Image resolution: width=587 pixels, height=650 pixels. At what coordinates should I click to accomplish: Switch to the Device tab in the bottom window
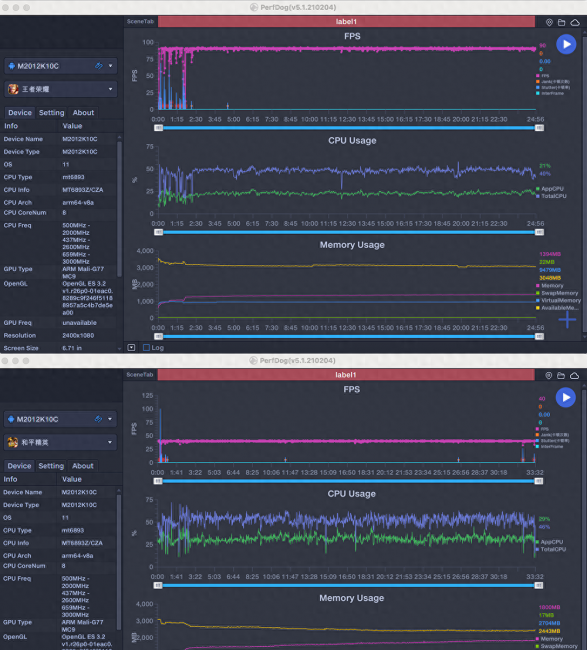19,466
